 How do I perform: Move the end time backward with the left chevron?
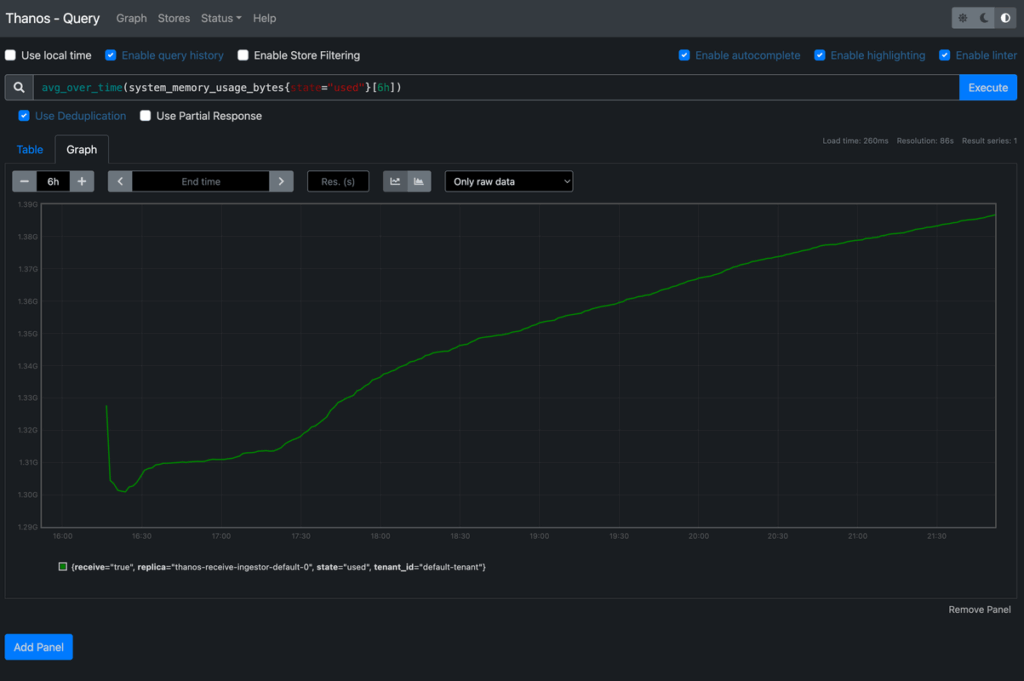(x=120, y=182)
